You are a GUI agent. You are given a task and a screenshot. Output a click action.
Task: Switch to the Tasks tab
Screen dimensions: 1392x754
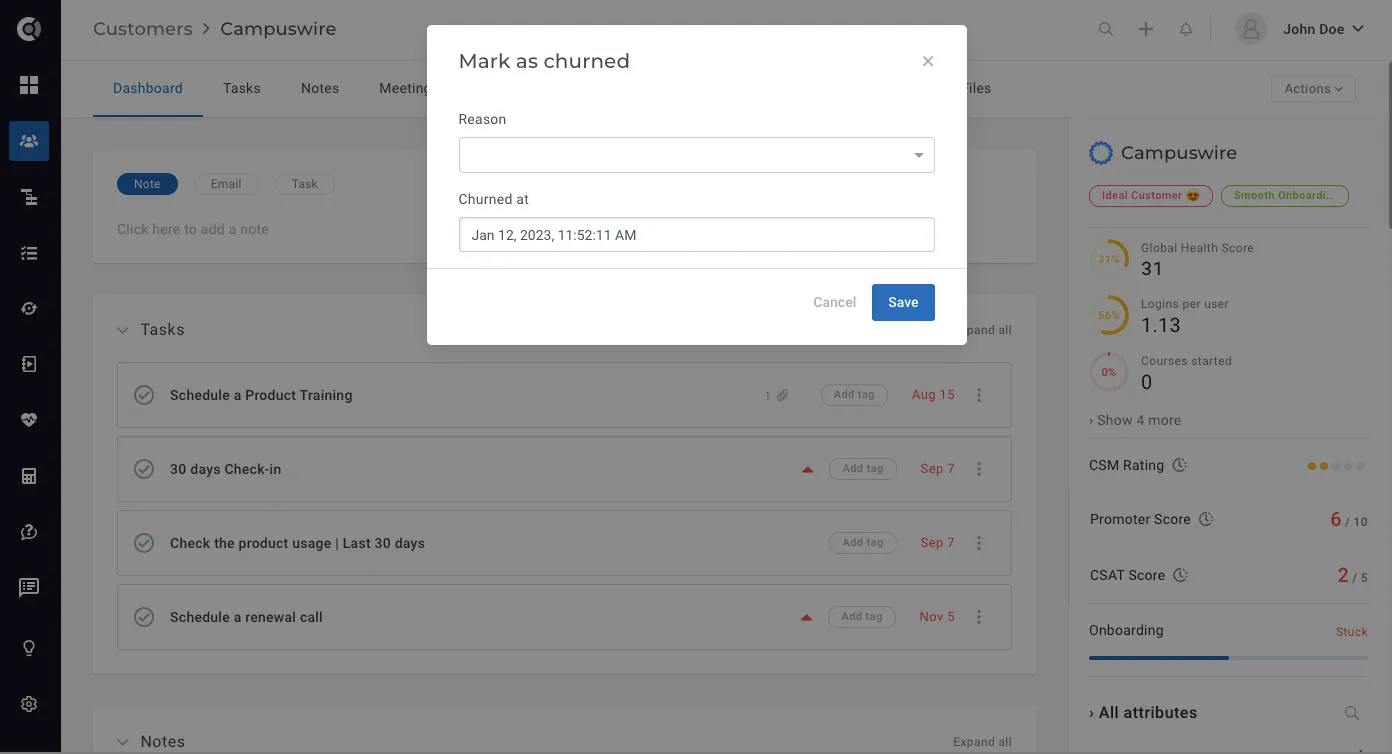pos(242,88)
